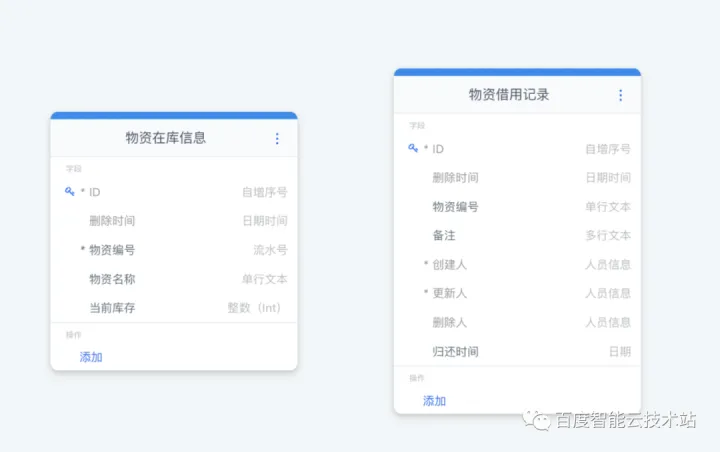The height and width of the screenshot is (452, 720).
Task: Click 添加 in the 物资借用记录 card
Action: pos(434,401)
